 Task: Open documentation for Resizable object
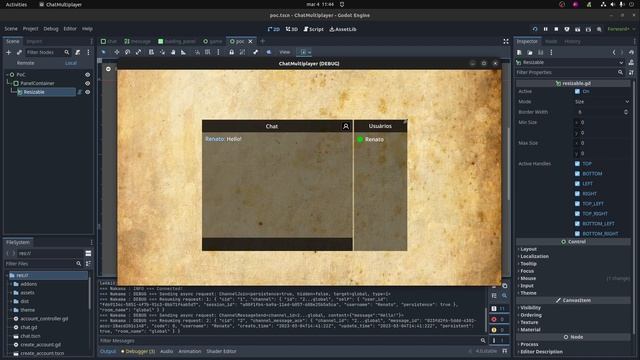point(631,62)
